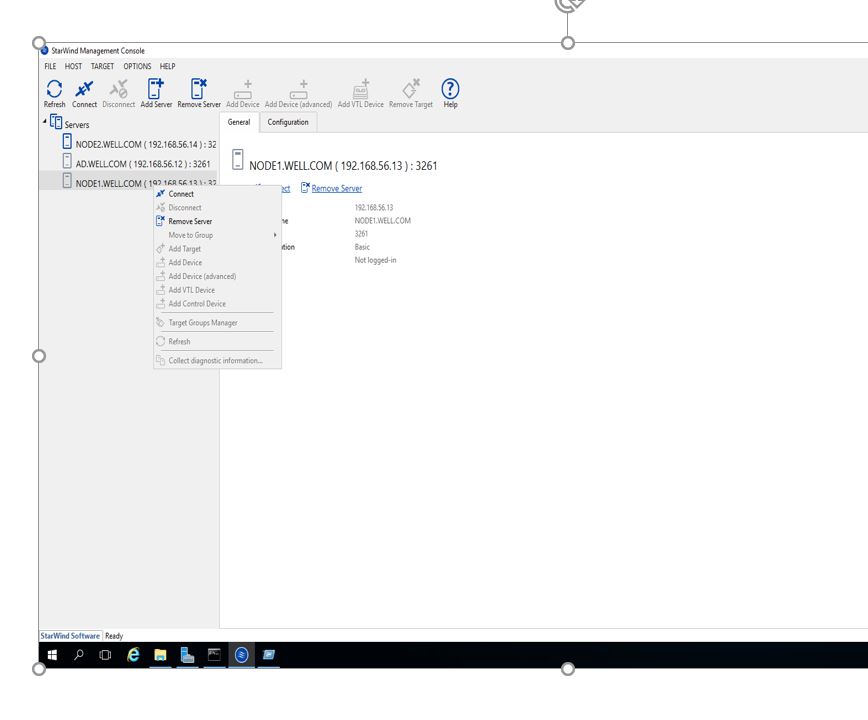Select AD.WELL.COM server in tree
Viewport: 868px width, 720px height.
tap(139, 163)
